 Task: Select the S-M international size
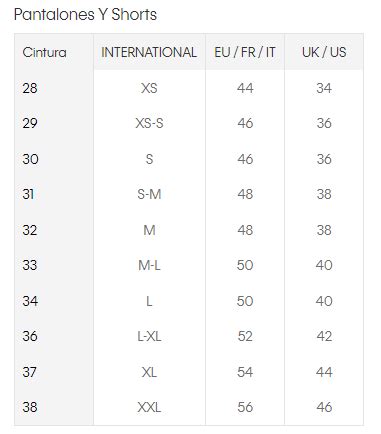click(149, 194)
